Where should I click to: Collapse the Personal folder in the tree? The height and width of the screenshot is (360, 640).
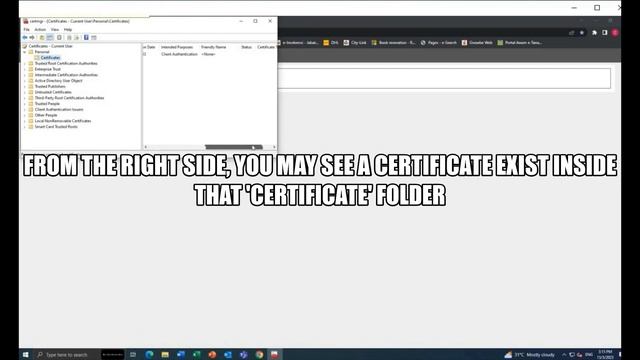tap(25, 52)
